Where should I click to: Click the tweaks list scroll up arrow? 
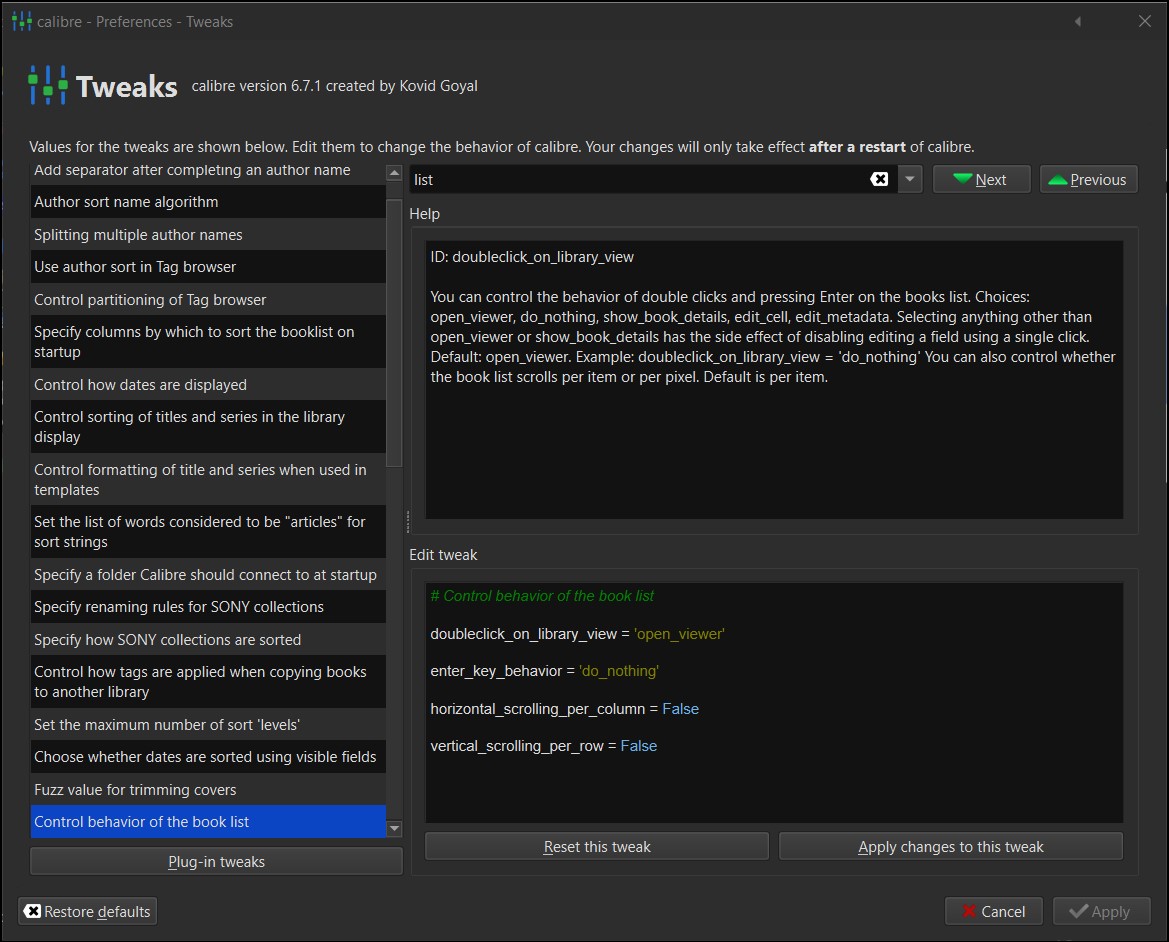click(394, 173)
